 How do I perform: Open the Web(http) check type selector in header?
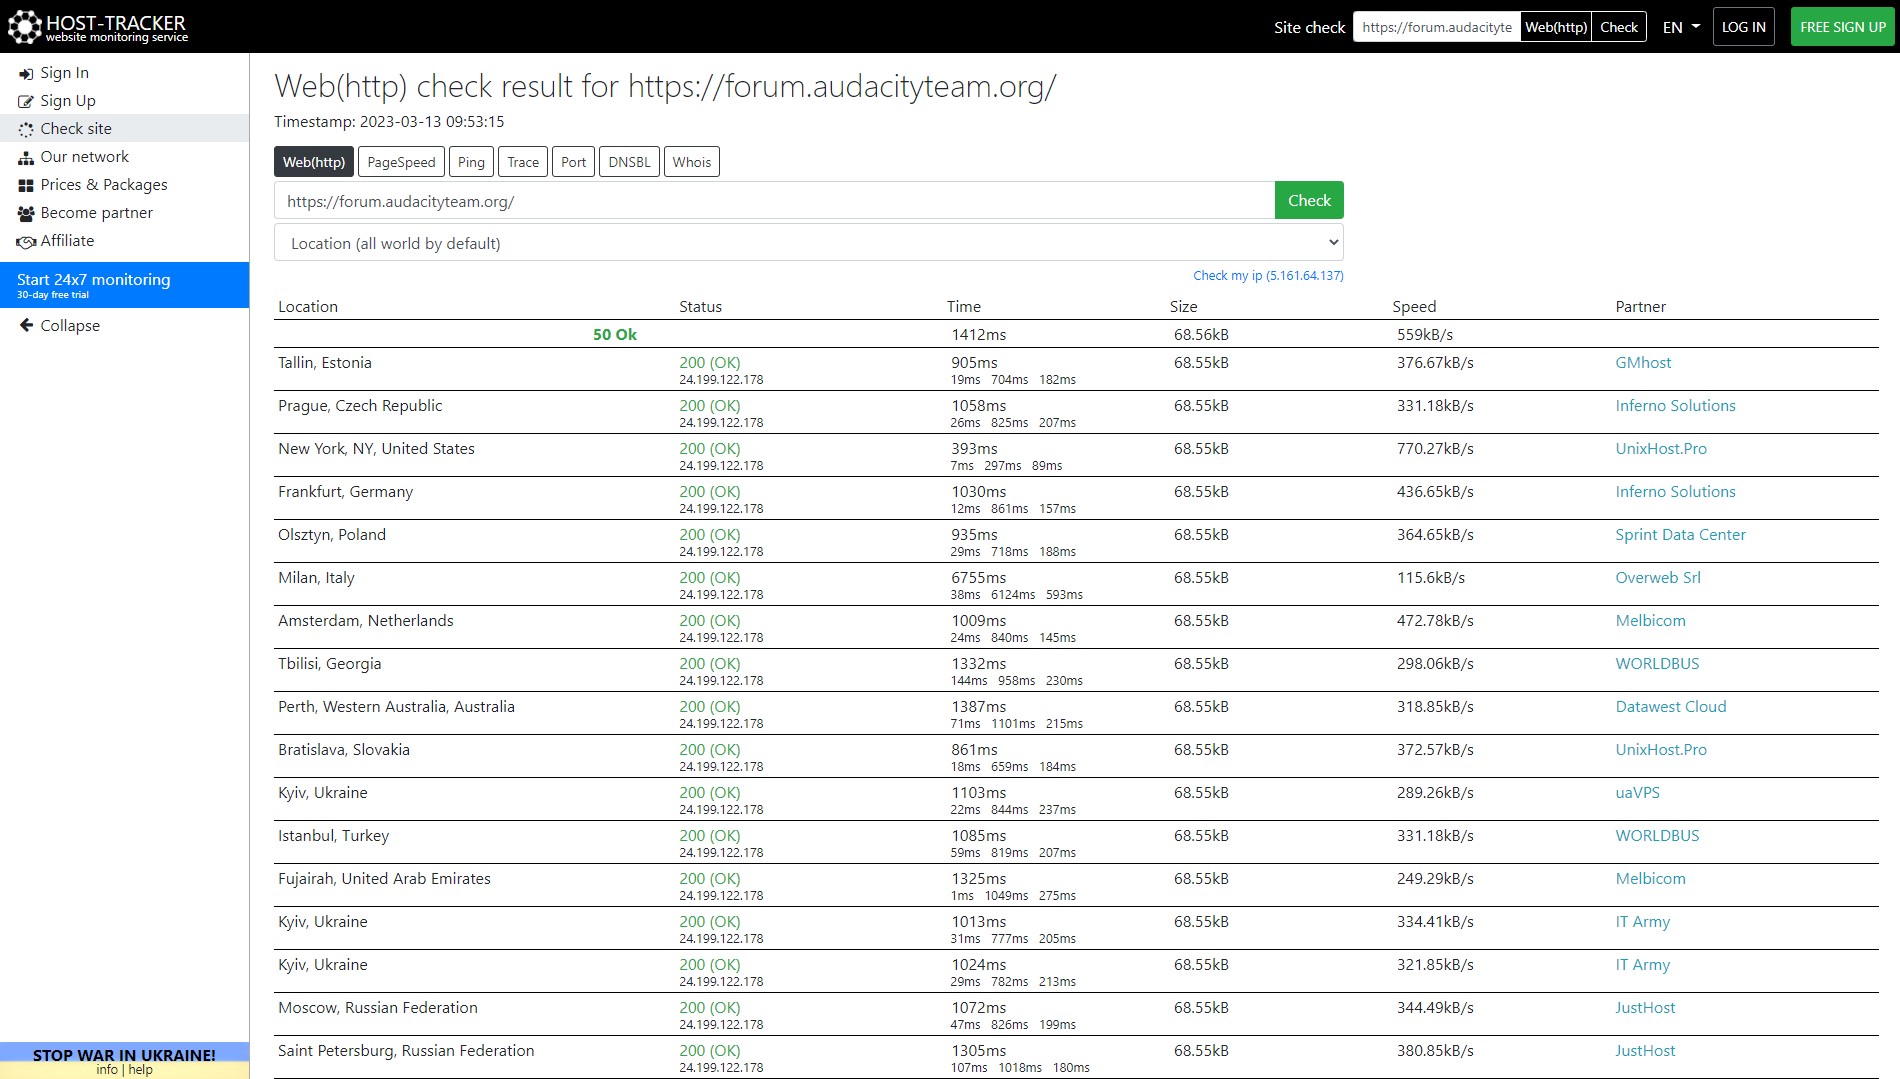point(1555,27)
